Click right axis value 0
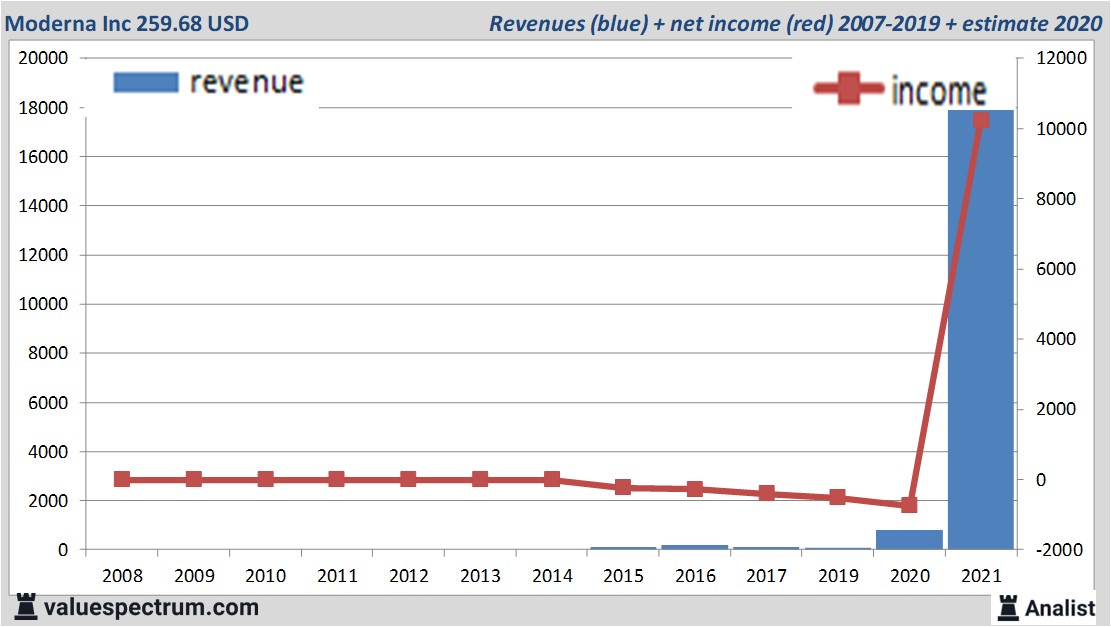The image size is (1111, 627). coord(1040,480)
